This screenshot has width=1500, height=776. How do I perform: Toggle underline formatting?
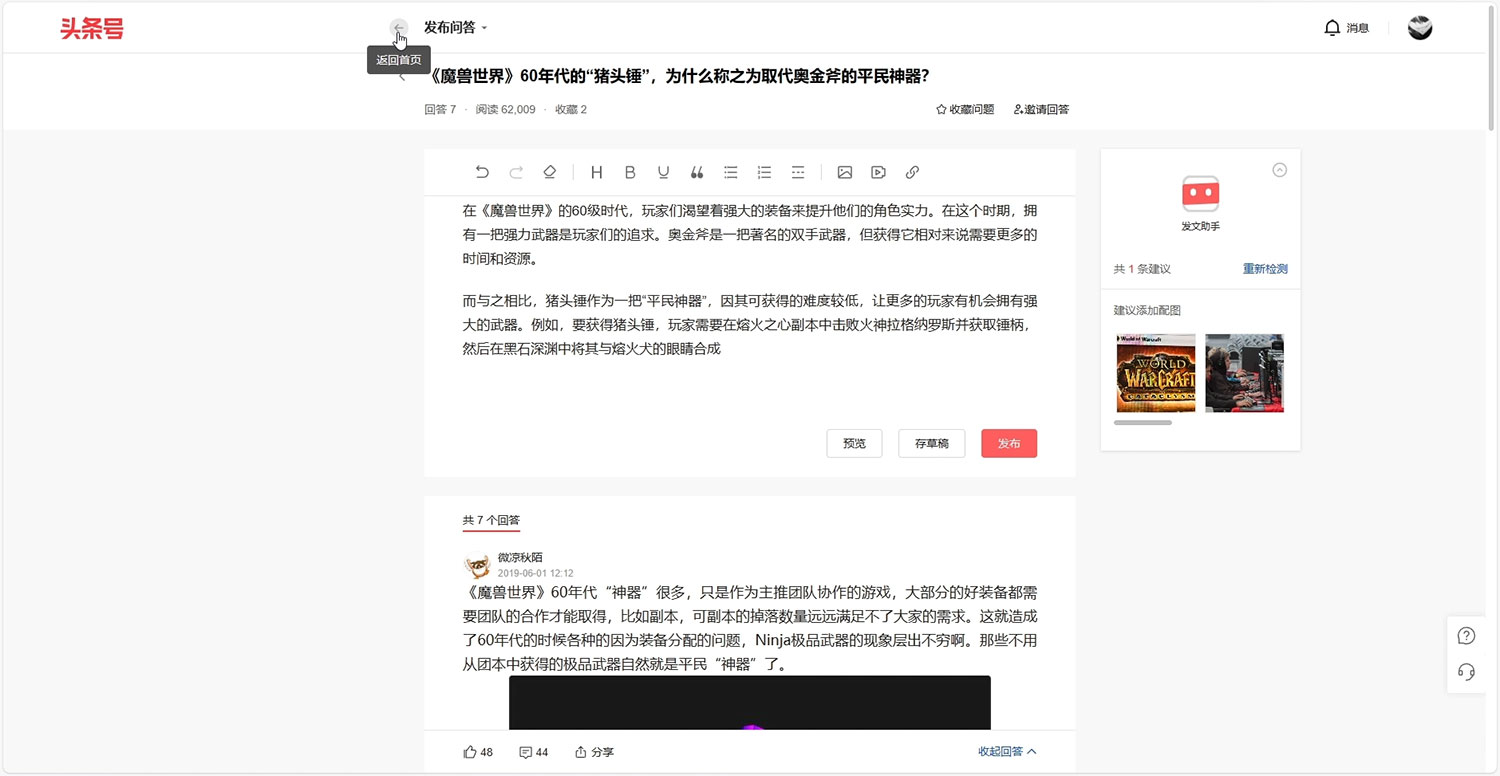coord(663,172)
